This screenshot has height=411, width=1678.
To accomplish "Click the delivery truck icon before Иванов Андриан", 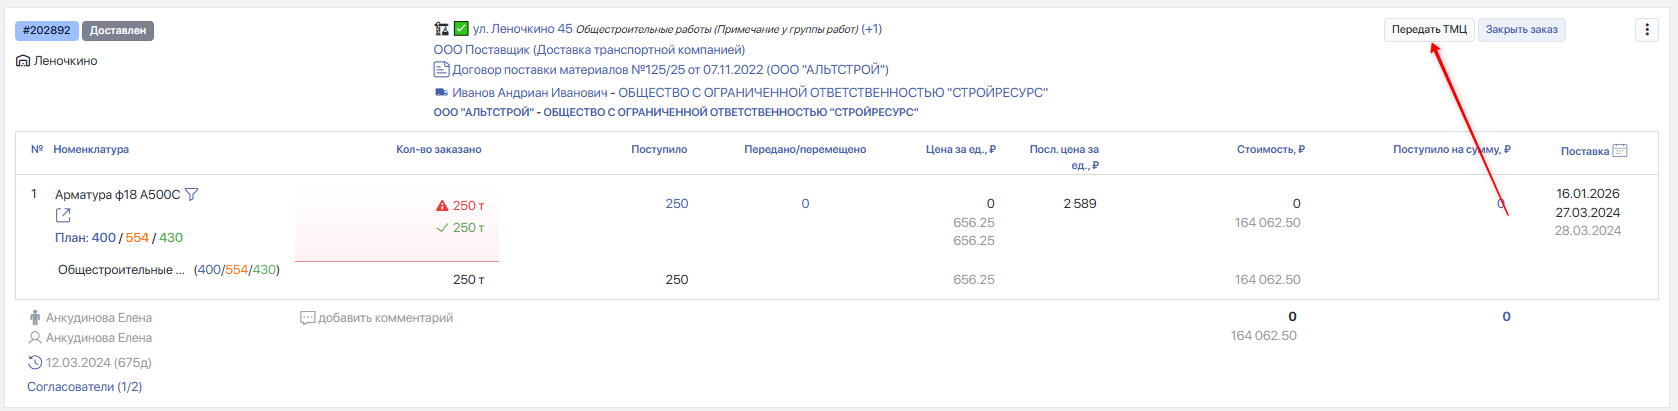I will 441,92.
